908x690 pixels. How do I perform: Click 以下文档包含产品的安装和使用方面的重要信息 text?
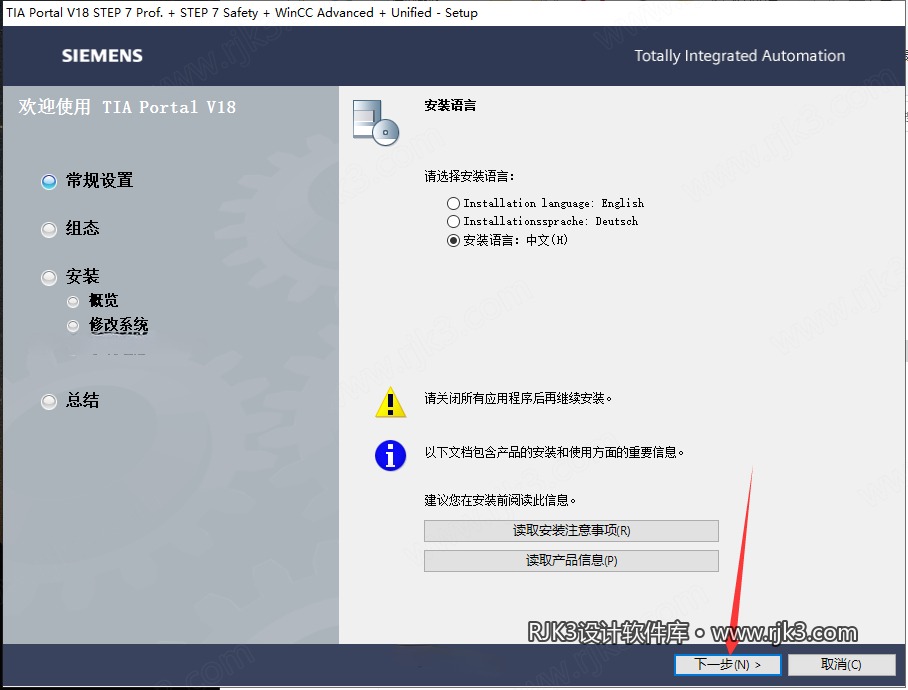(x=554, y=452)
